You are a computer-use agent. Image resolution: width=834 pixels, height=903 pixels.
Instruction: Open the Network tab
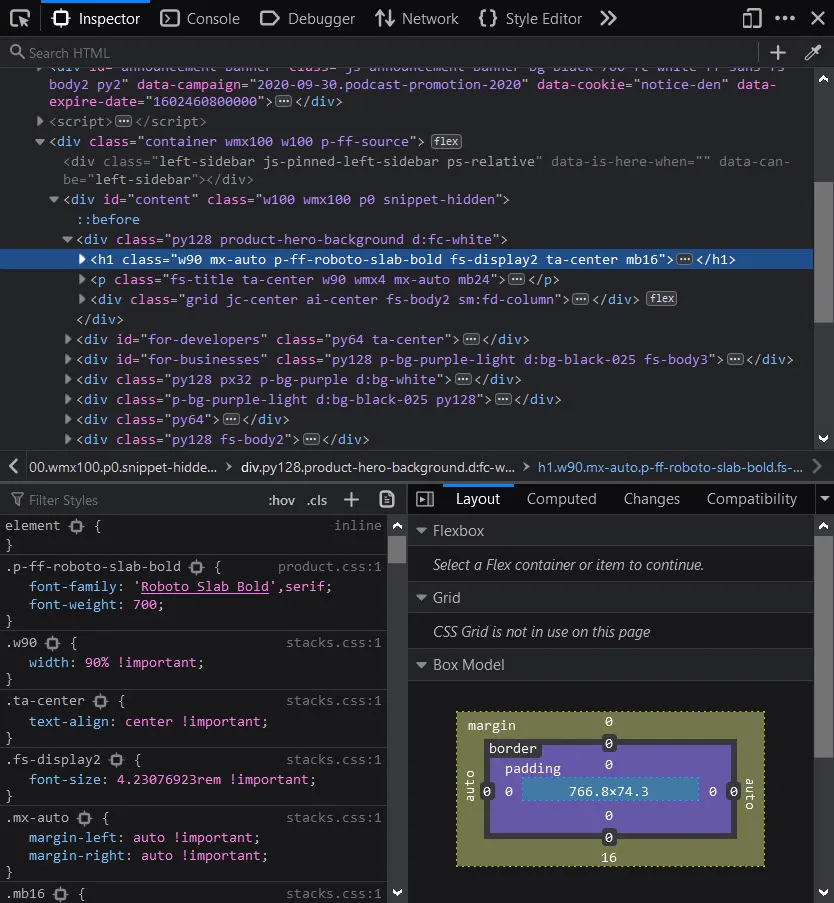tap(416, 18)
